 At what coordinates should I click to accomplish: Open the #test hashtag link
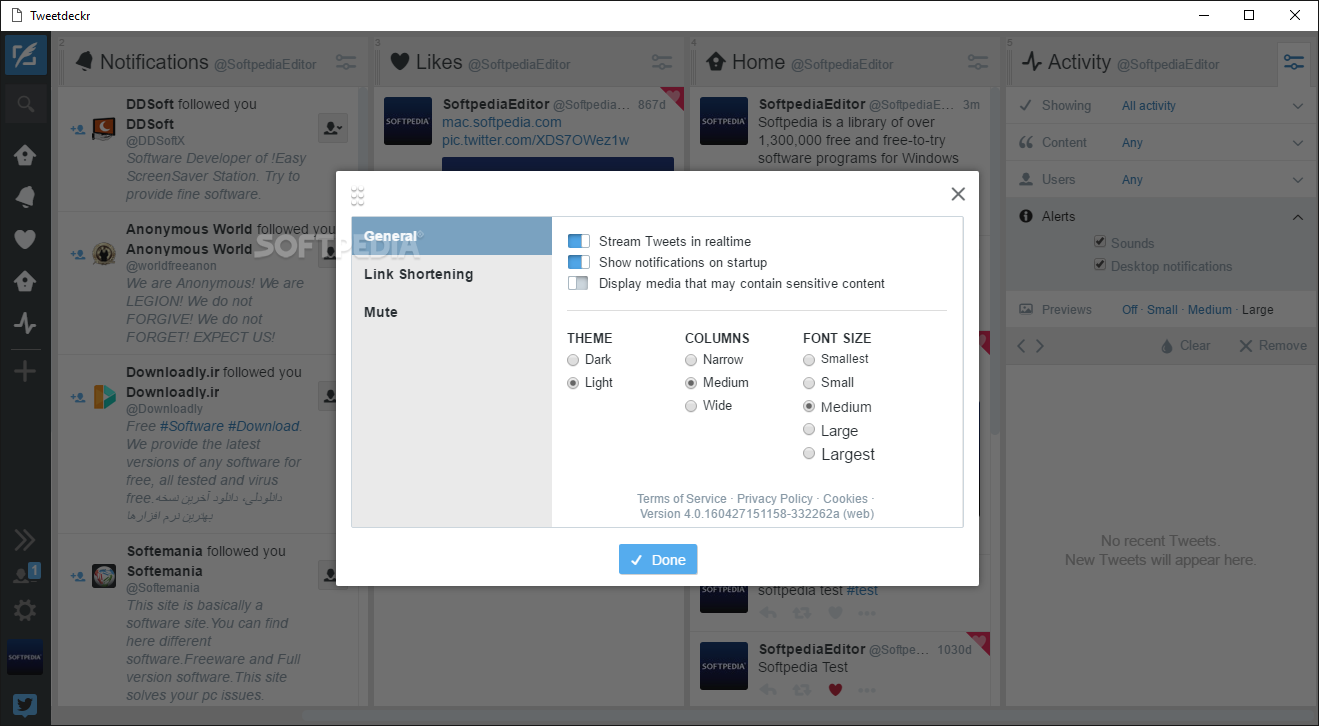(862, 590)
